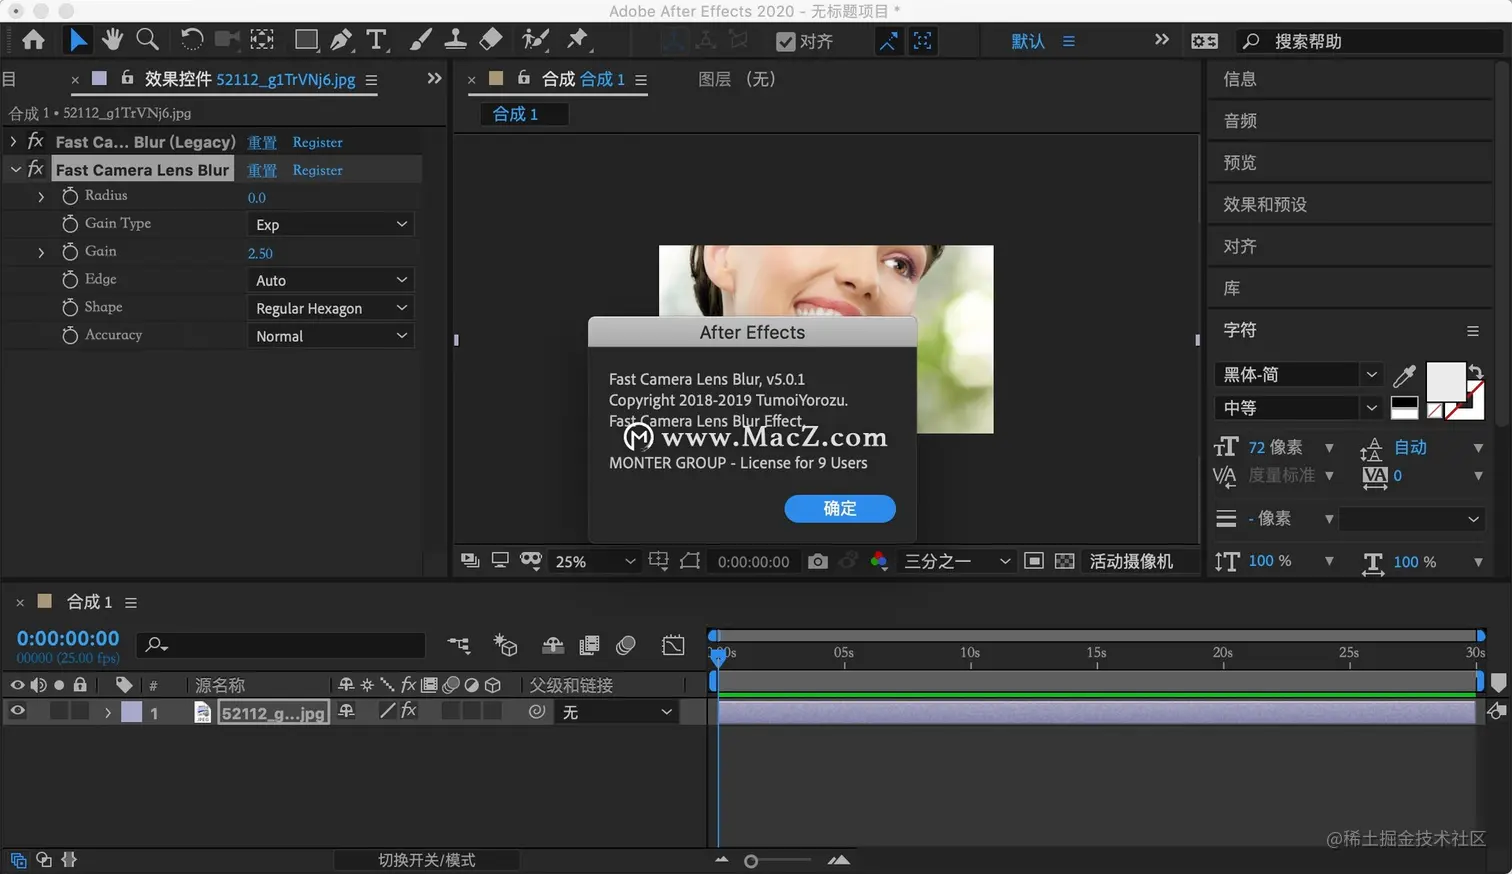Open Gain Type dropdown showing Exp
Image resolution: width=1512 pixels, height=874 pixels.
pos(330,224)
